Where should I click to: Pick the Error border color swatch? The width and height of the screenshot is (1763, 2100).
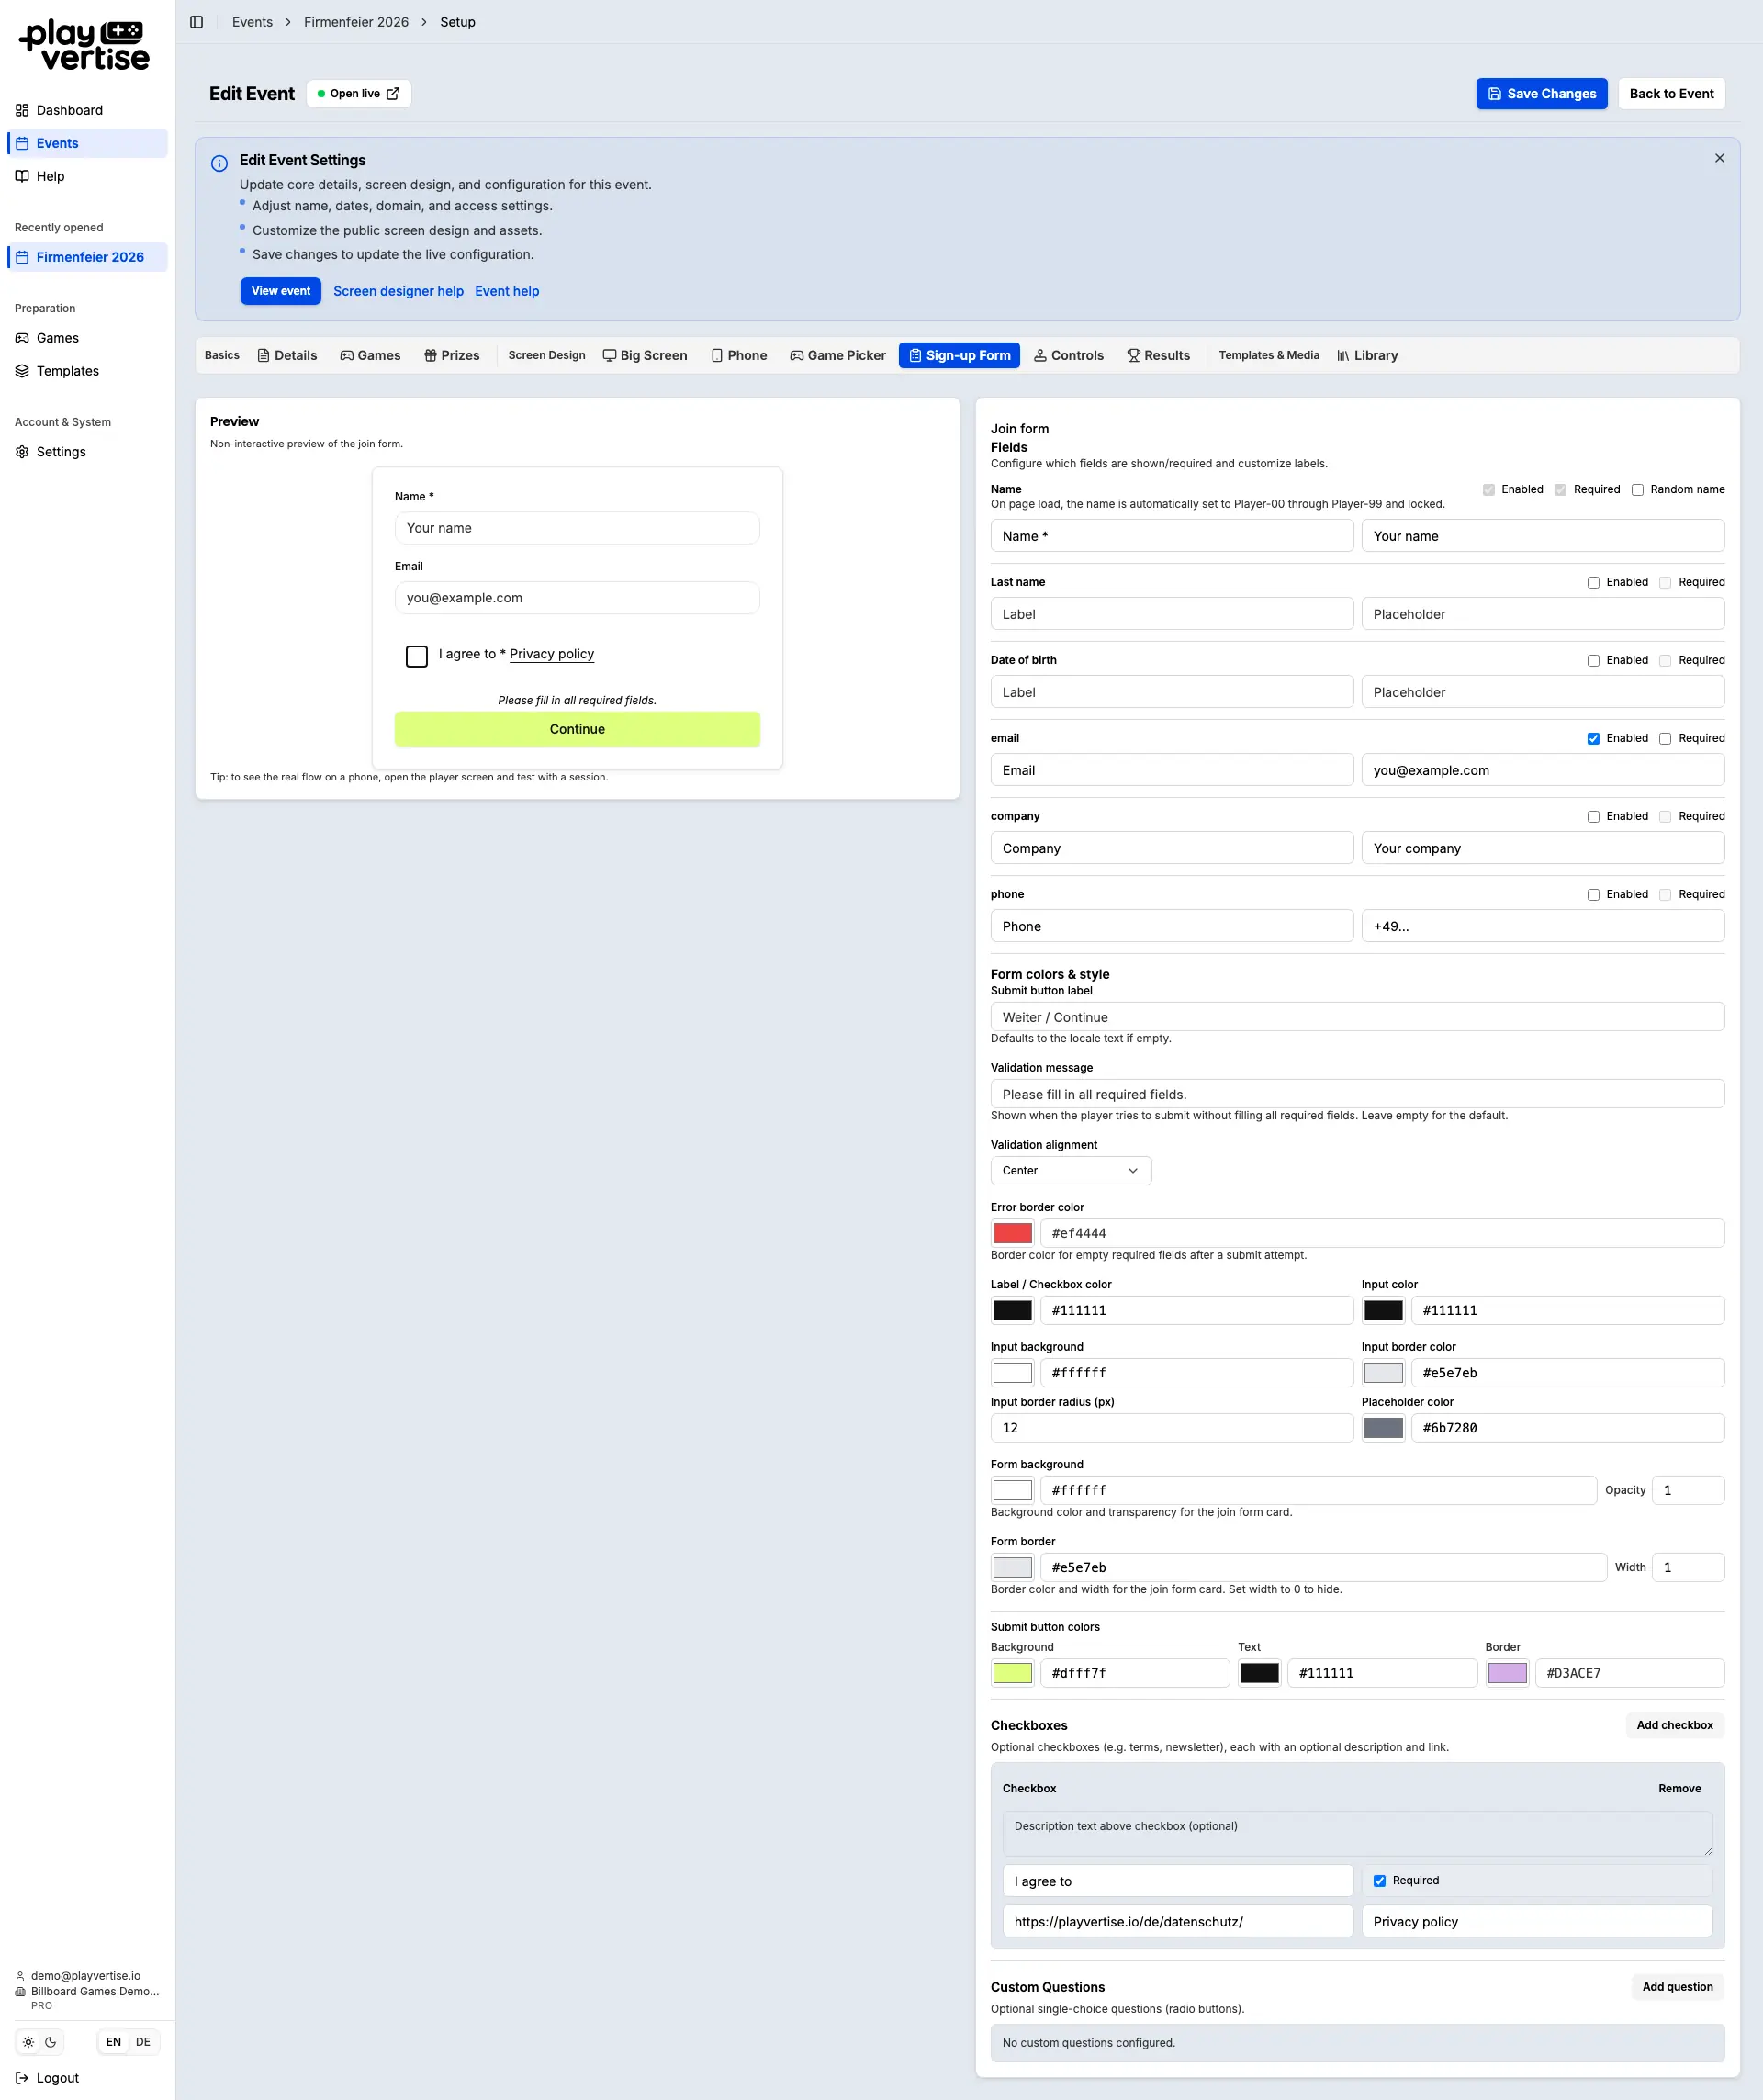click(1012, 1233)
